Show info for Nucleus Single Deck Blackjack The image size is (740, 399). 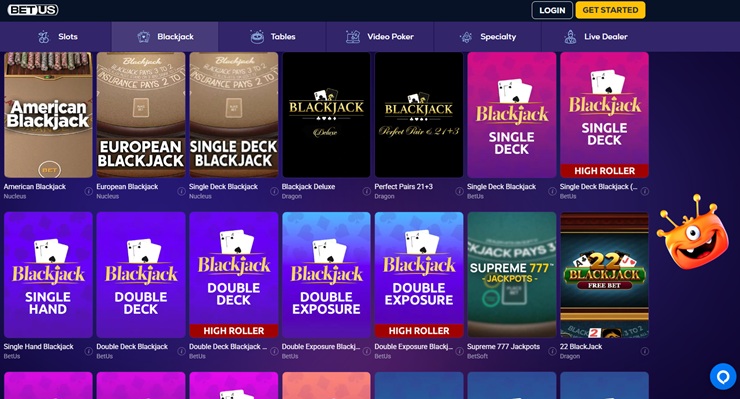[x=274, y=191]
